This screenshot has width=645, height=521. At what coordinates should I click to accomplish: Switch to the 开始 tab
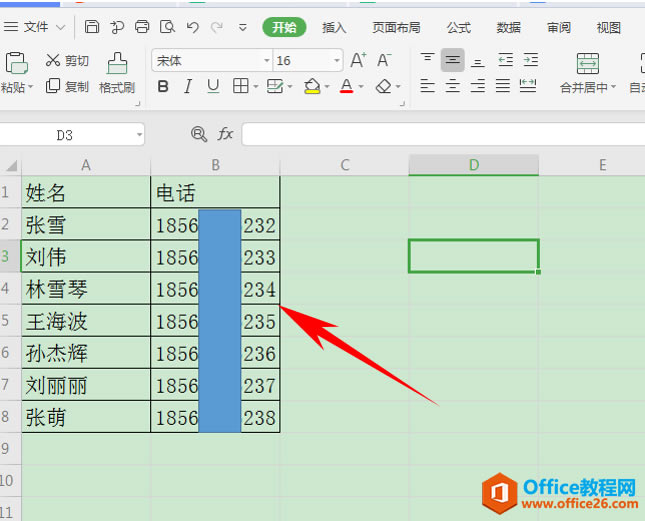click(x=284, y=27)
